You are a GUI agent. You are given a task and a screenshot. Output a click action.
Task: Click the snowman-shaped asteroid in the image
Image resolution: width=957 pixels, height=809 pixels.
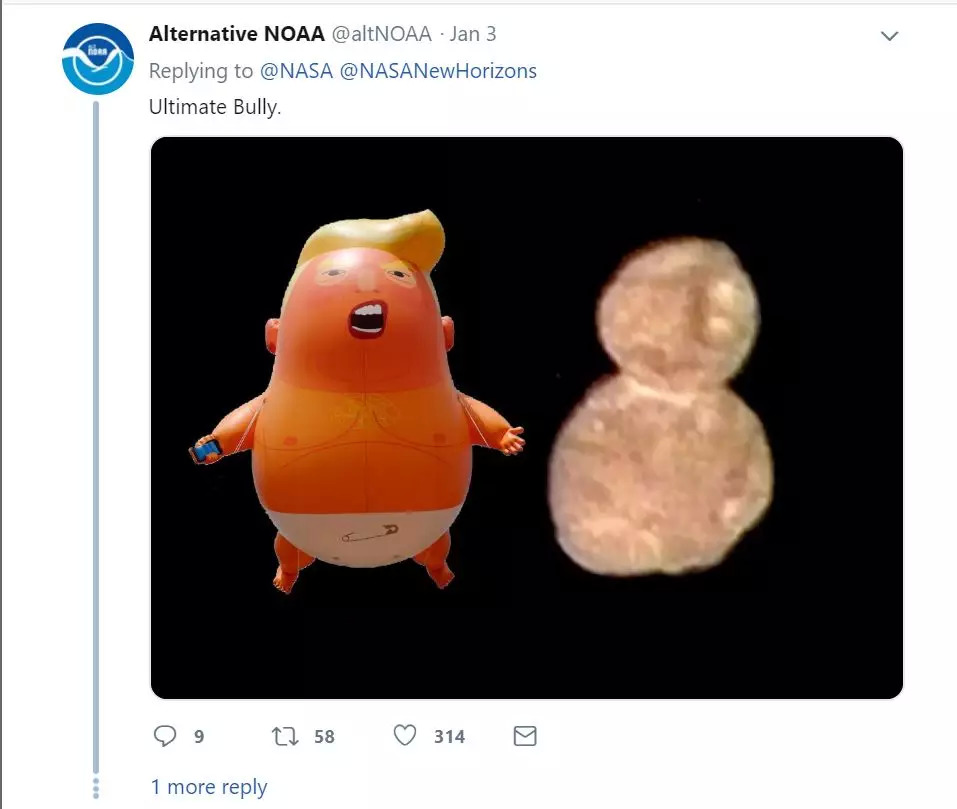(661, 407)
